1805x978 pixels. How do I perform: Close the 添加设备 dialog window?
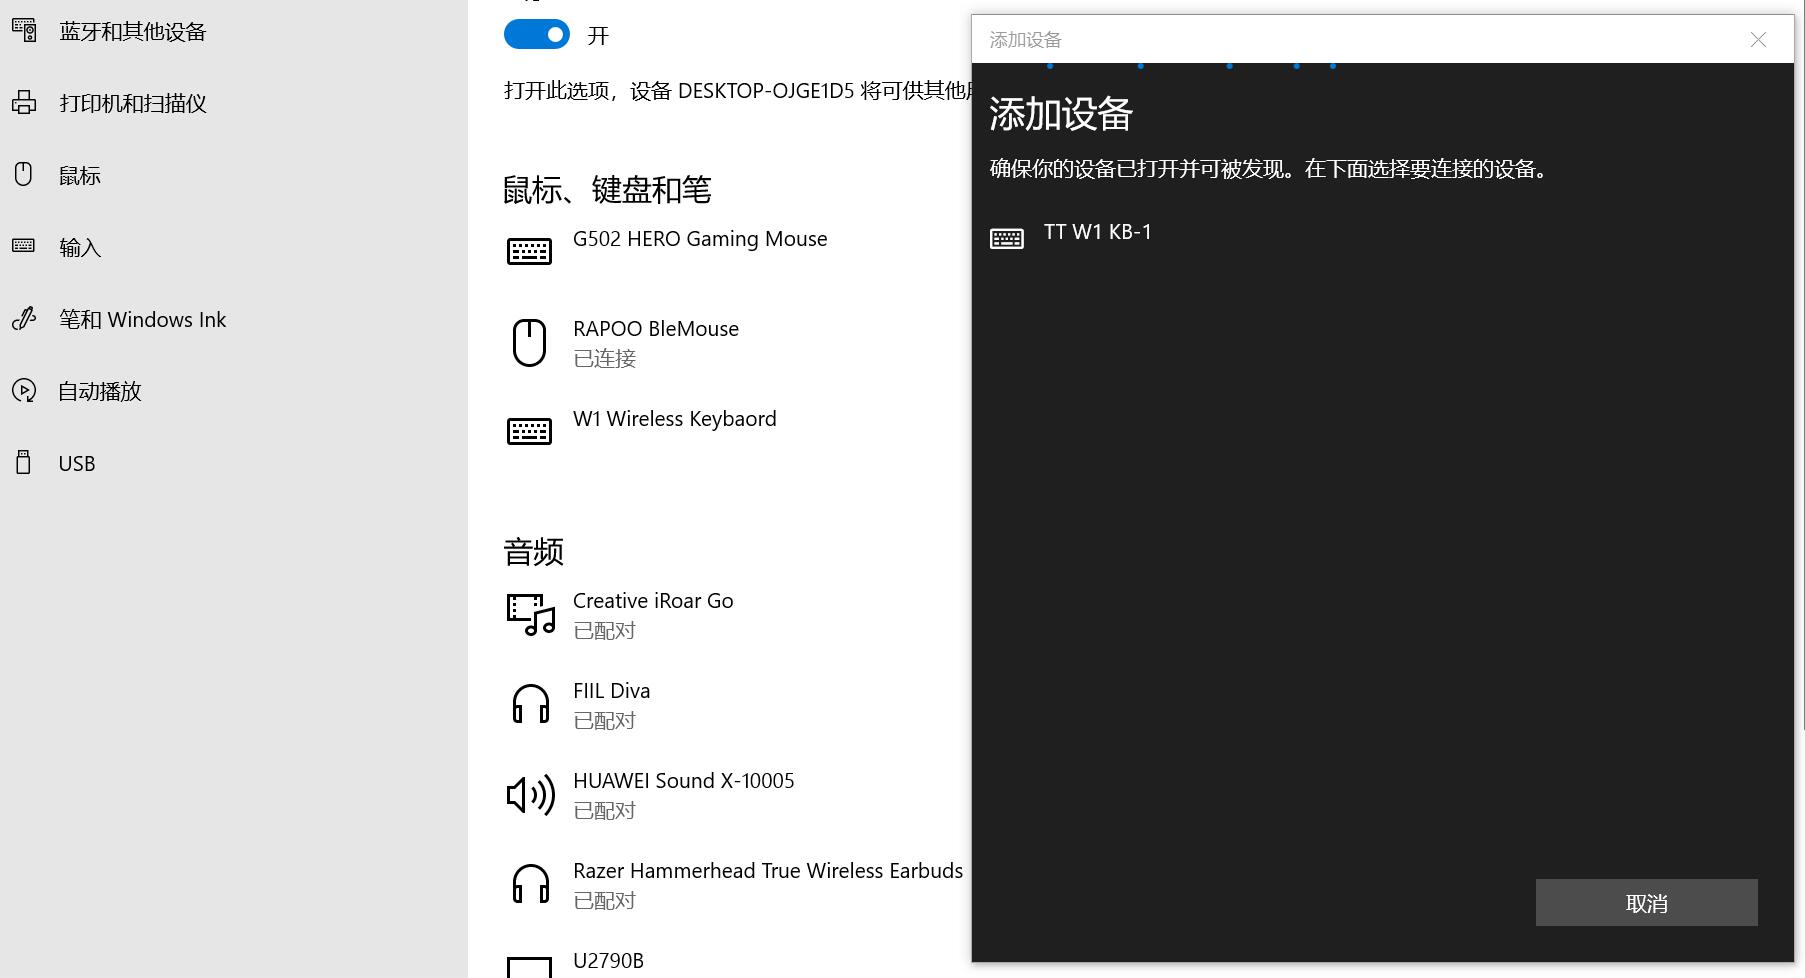[1758, 40]
